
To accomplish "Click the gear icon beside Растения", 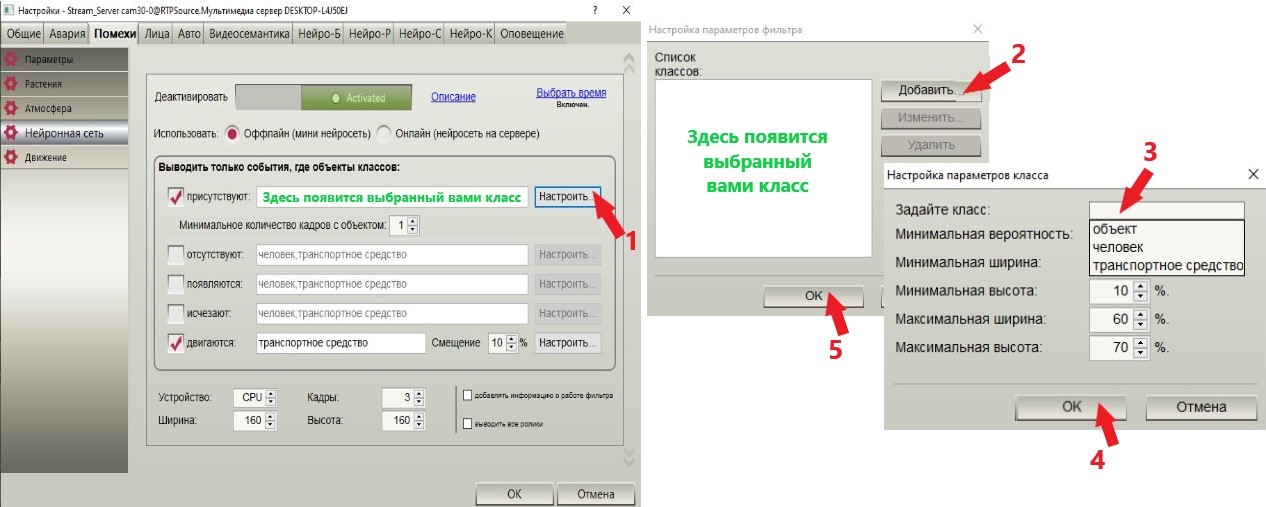I will tap(12, 84).
